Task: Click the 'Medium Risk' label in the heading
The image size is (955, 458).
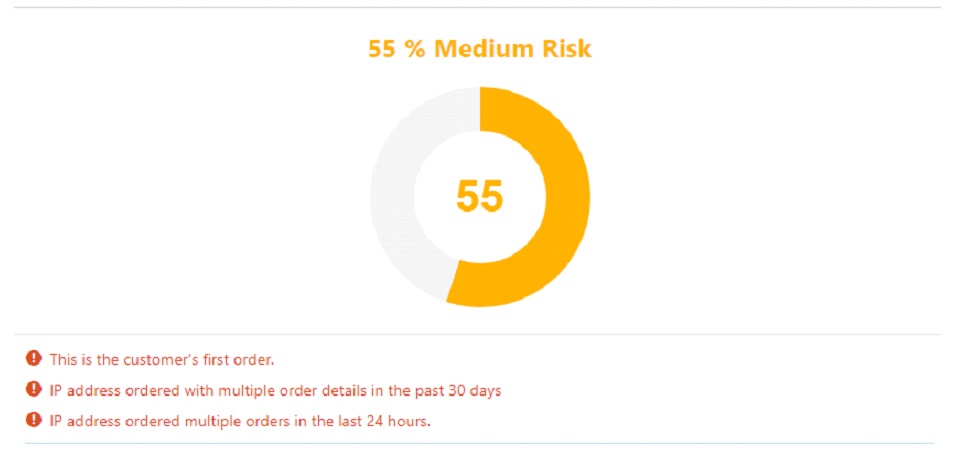Action: click(512, 49)
